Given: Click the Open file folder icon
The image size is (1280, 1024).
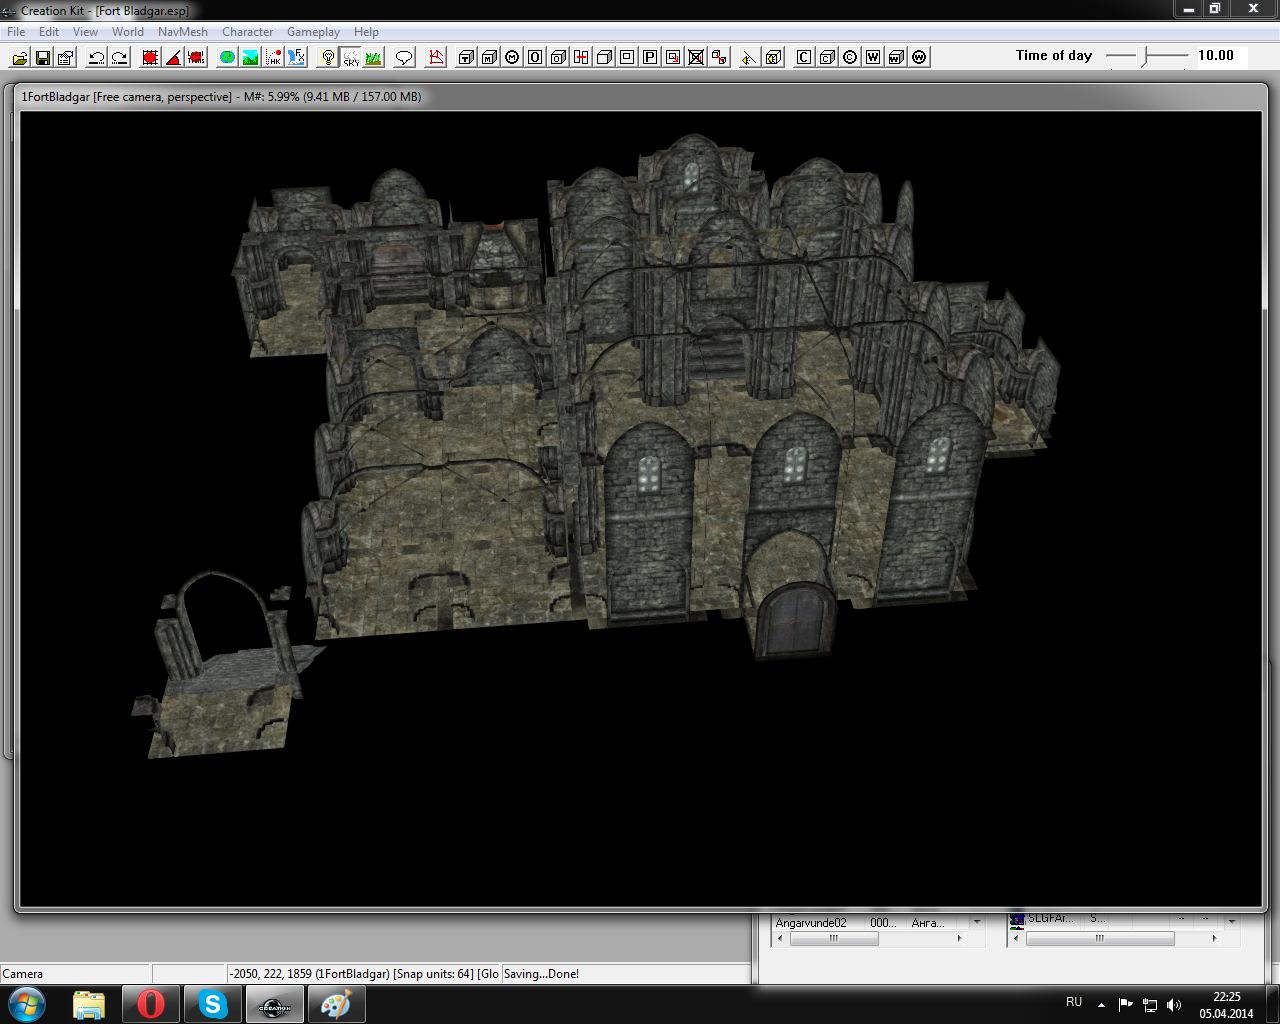Looking at the screenshot, I should pos(20,57).
